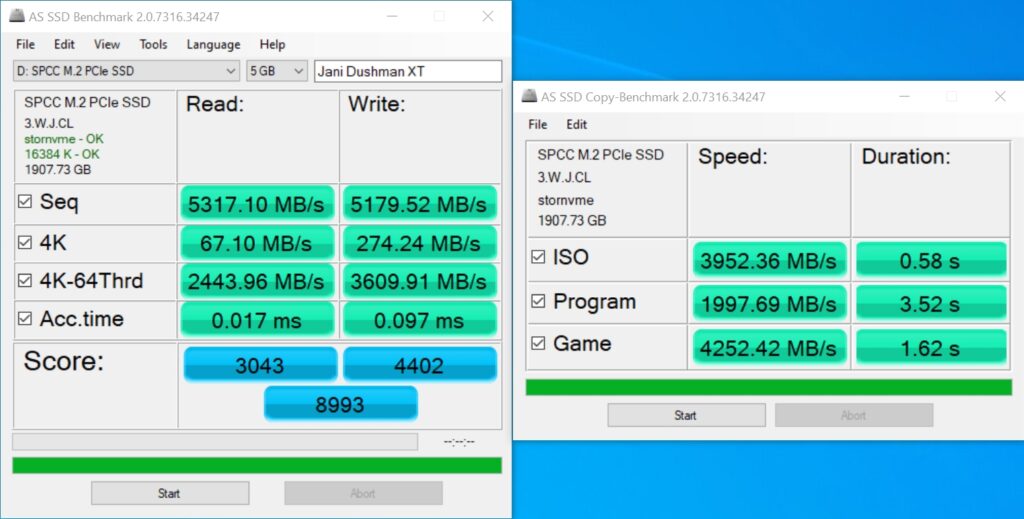Open File menu in AS SSD Benchmark window
The width and height of the screenshot is (1024, 519).
[25, 44]
